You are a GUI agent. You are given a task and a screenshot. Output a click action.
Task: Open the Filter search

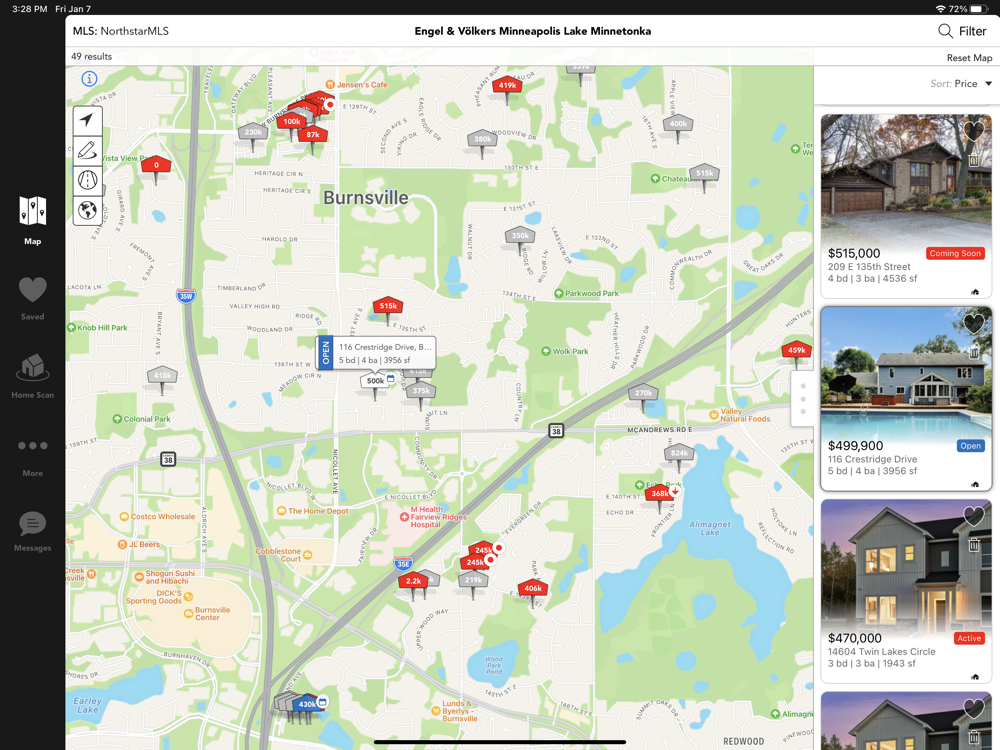[962, 31]
